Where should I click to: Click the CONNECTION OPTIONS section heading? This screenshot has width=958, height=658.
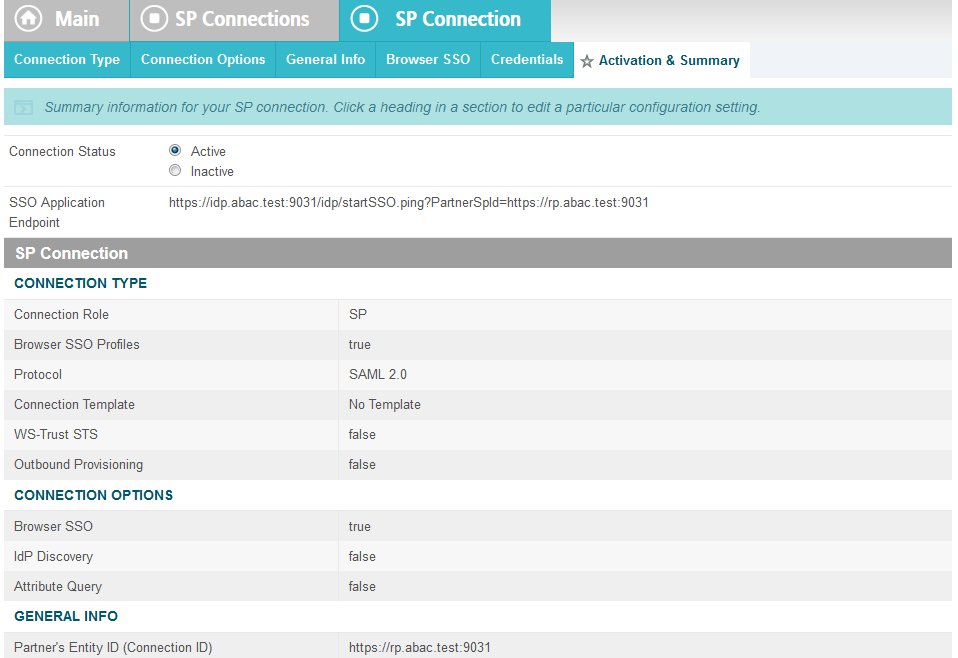tap(93, 495)
